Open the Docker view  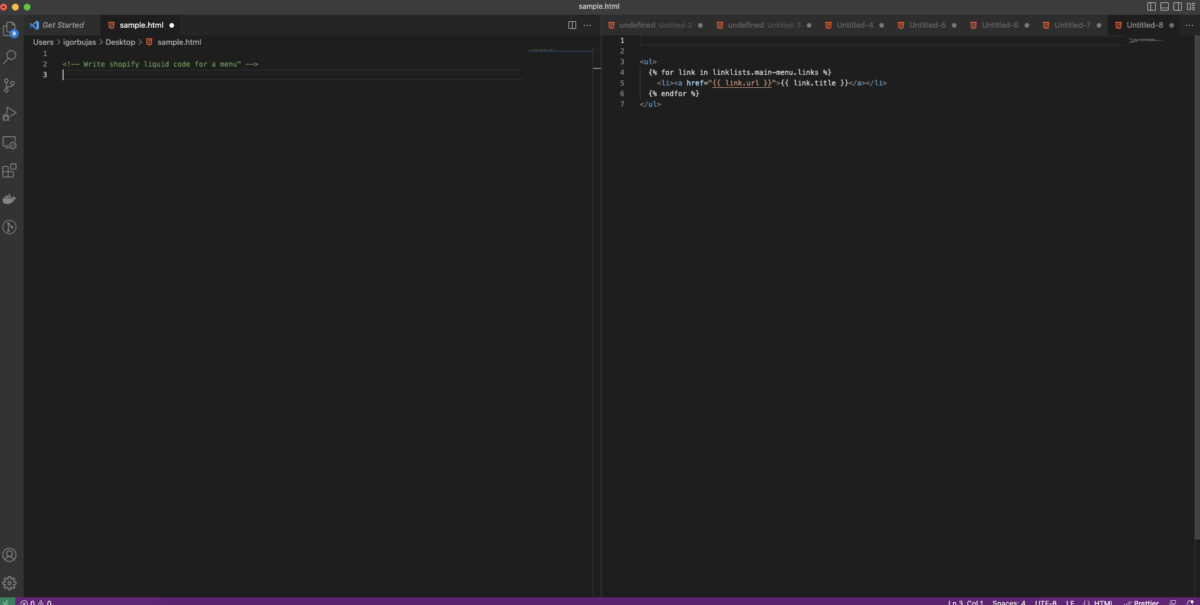(x=10, y=199)
